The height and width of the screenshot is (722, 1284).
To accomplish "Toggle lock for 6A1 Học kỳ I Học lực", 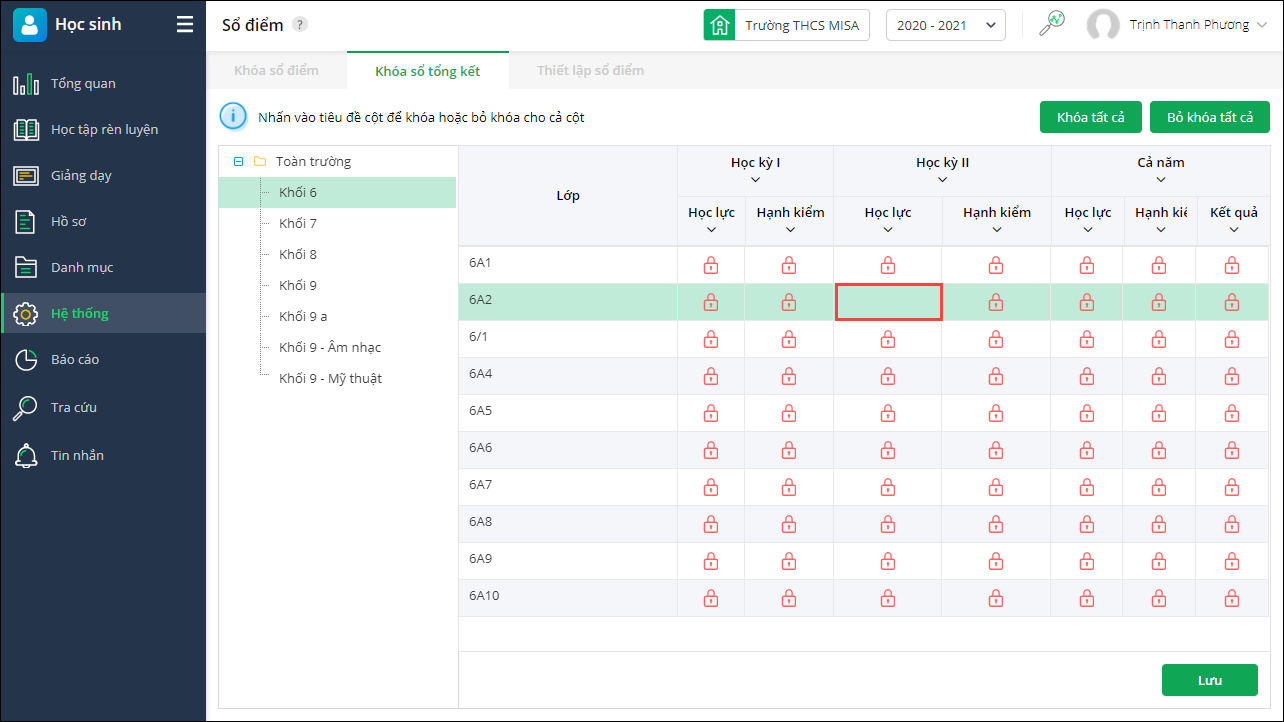I will tap(711, 265).
